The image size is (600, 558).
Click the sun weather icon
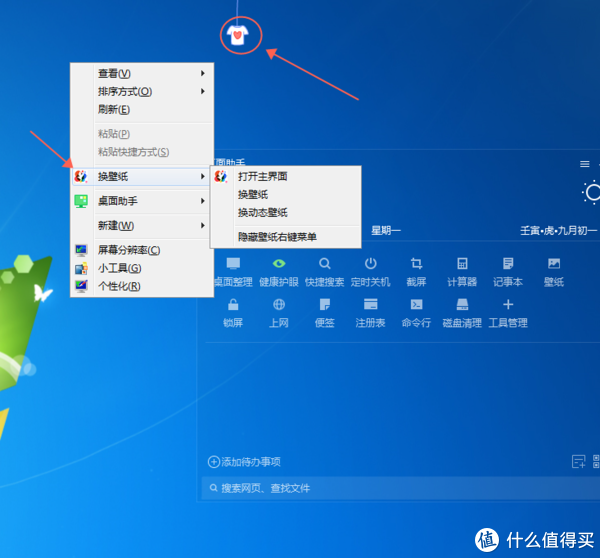coord(591,192)
